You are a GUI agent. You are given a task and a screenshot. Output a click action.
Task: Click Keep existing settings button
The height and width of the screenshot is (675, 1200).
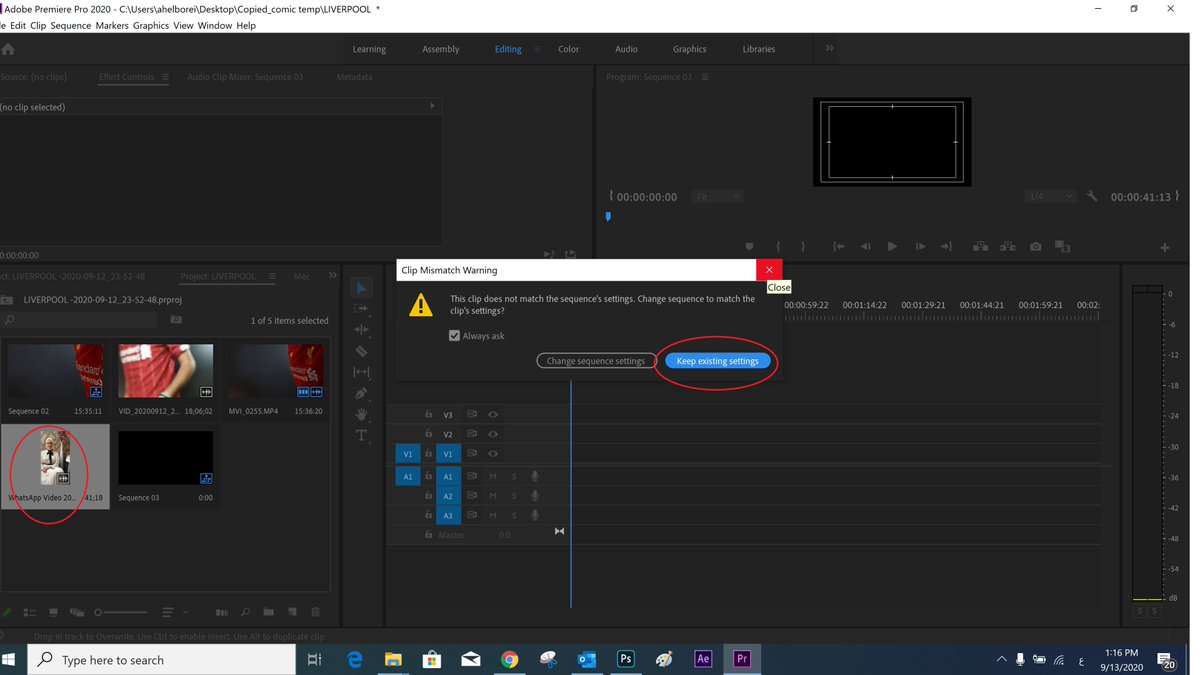[718, 361]
